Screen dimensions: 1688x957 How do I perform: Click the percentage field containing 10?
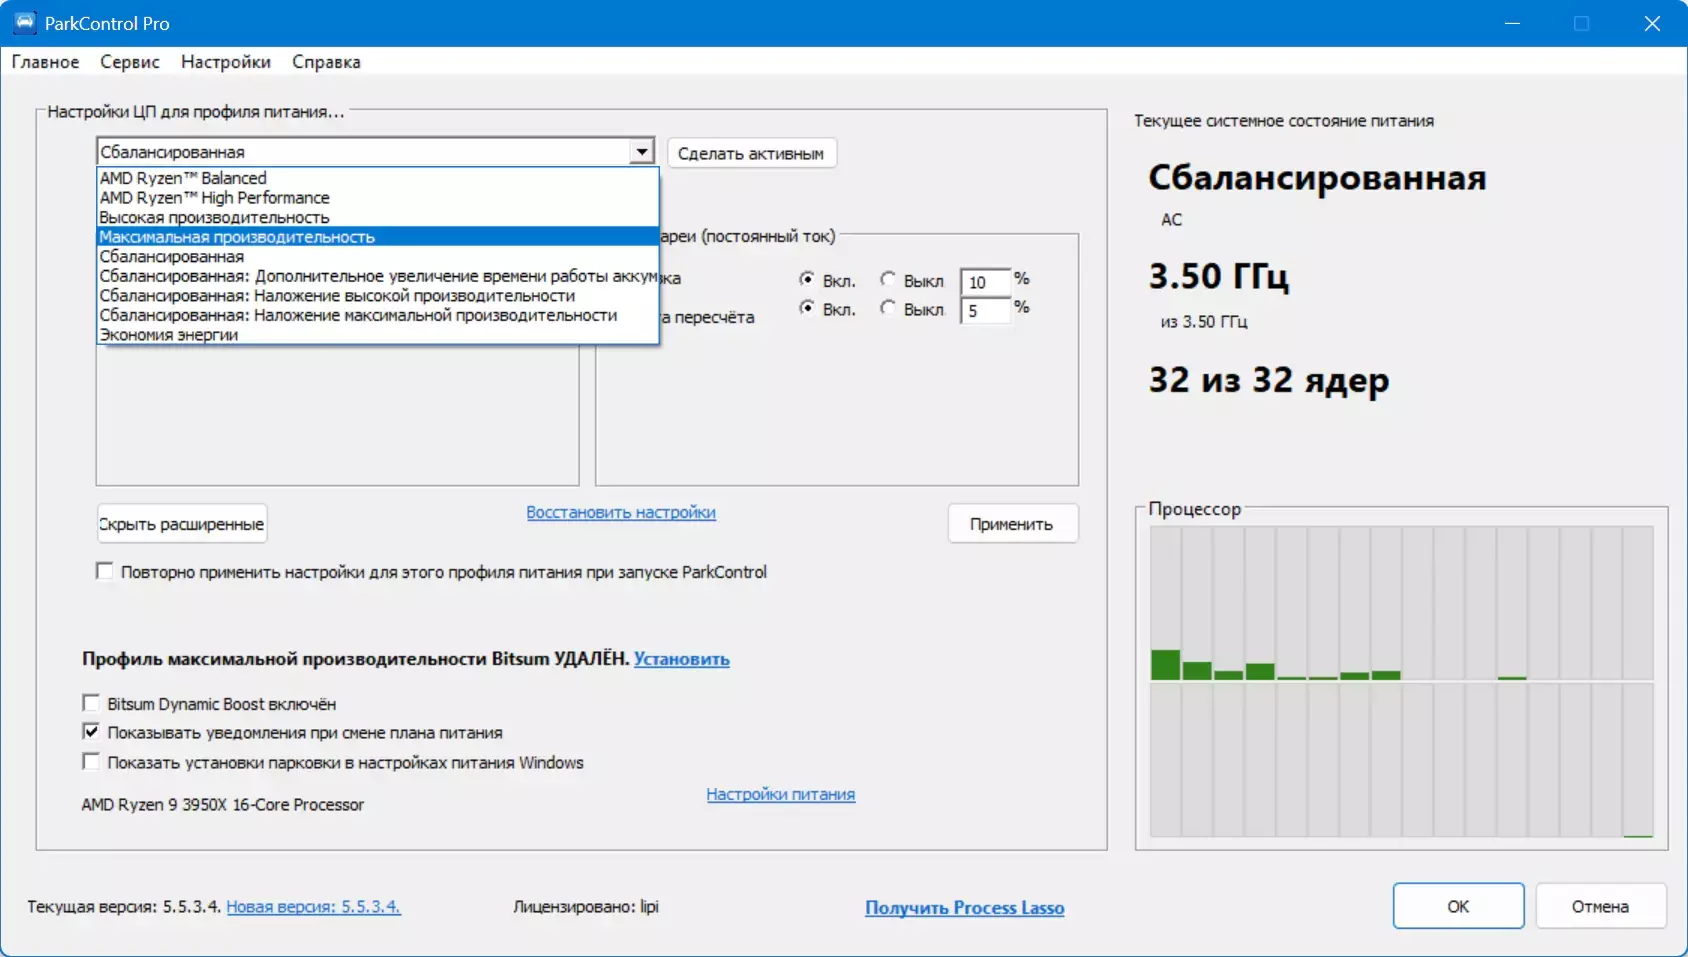coord(985,282)
